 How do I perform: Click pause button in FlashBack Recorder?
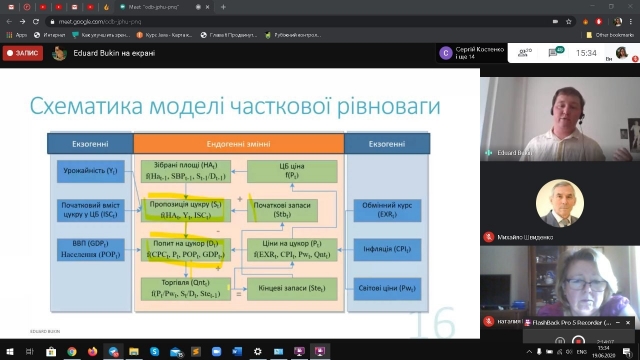(x=560, y=340)
